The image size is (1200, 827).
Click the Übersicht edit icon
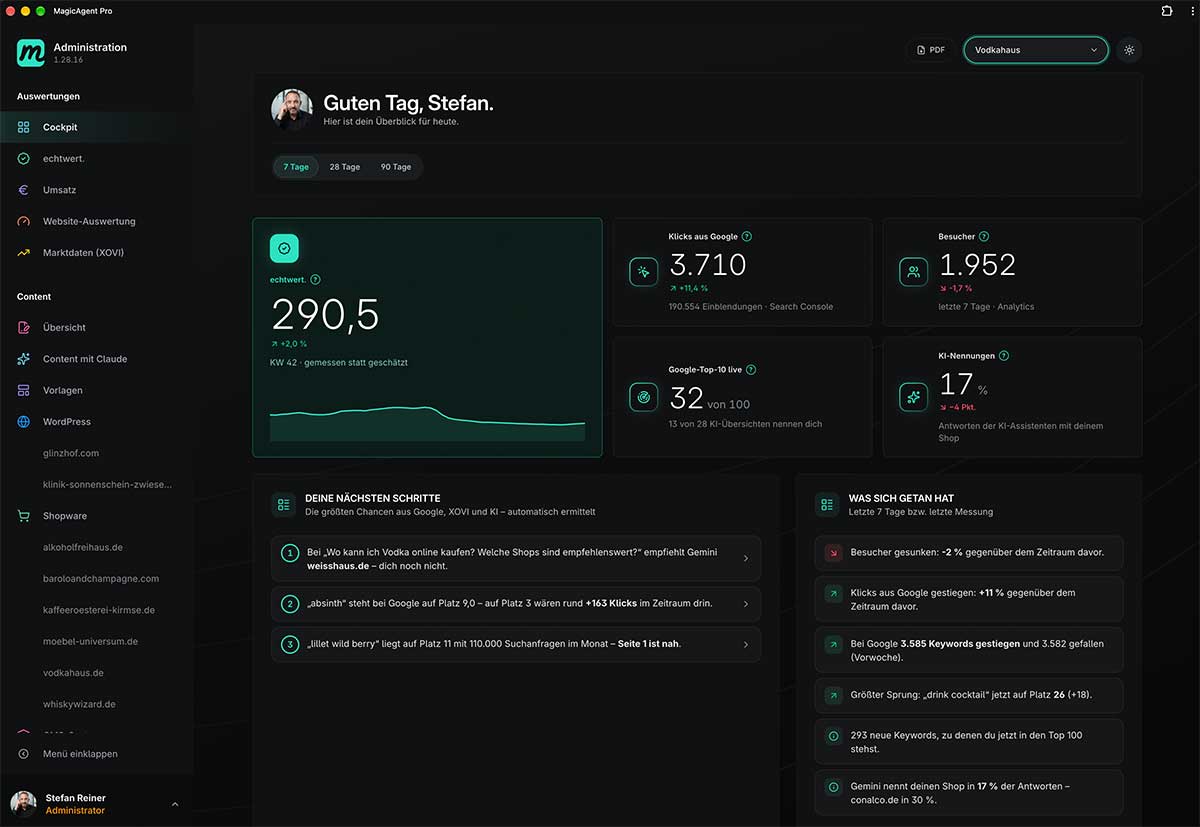point(24,327)
